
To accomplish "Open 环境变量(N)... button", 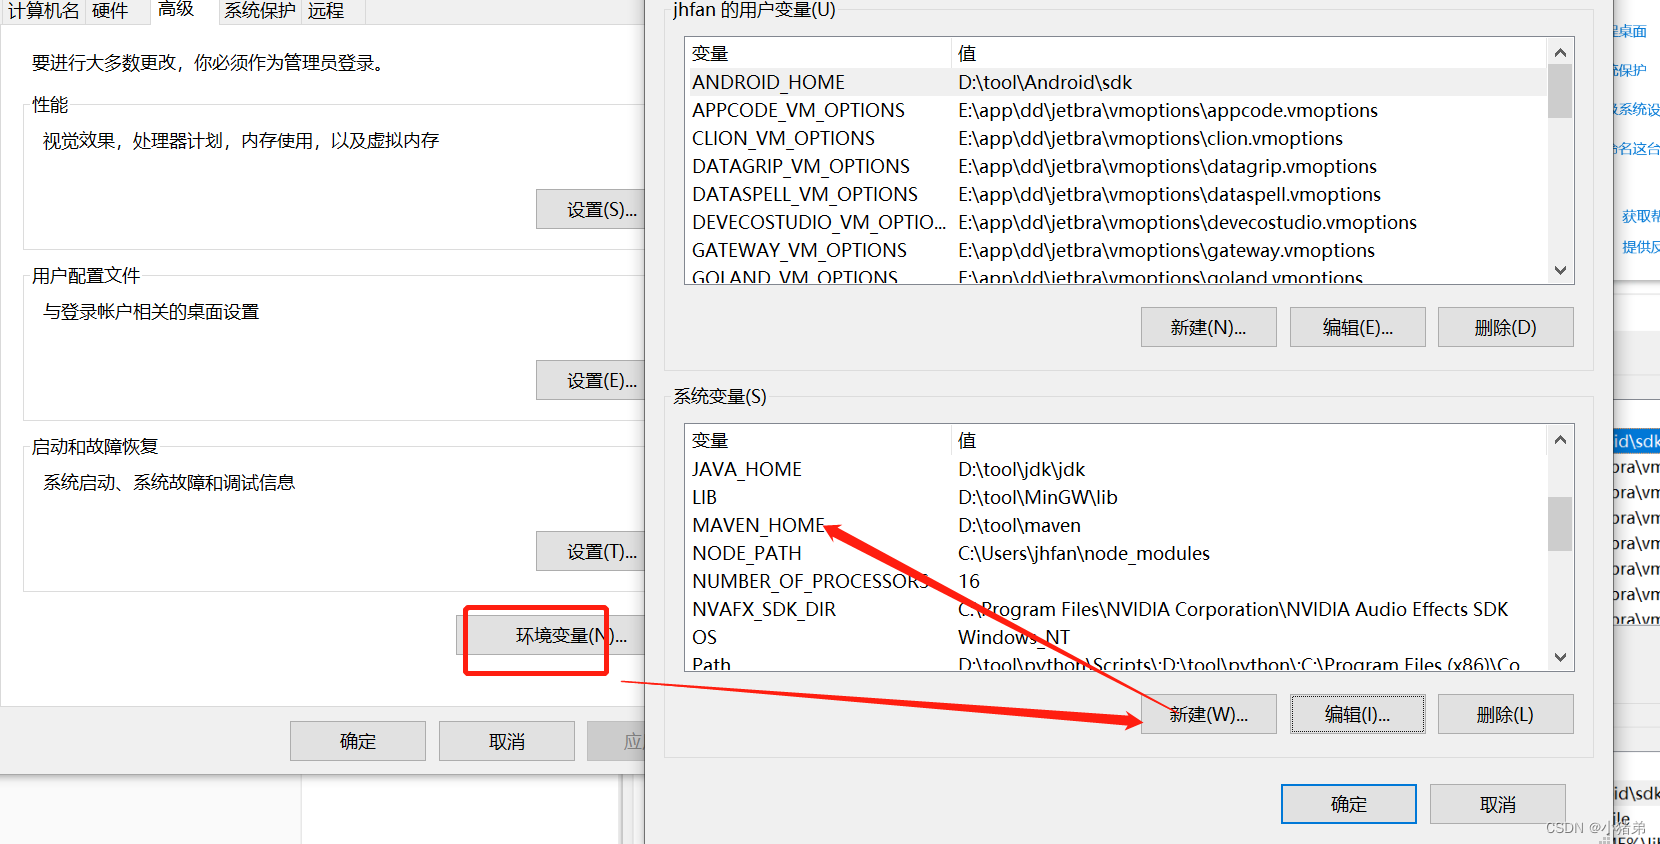I will tap(551, 635).
